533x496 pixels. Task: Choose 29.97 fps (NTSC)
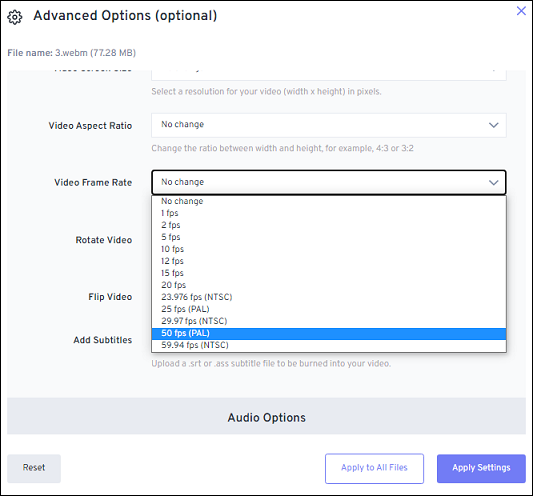point(329,321)
